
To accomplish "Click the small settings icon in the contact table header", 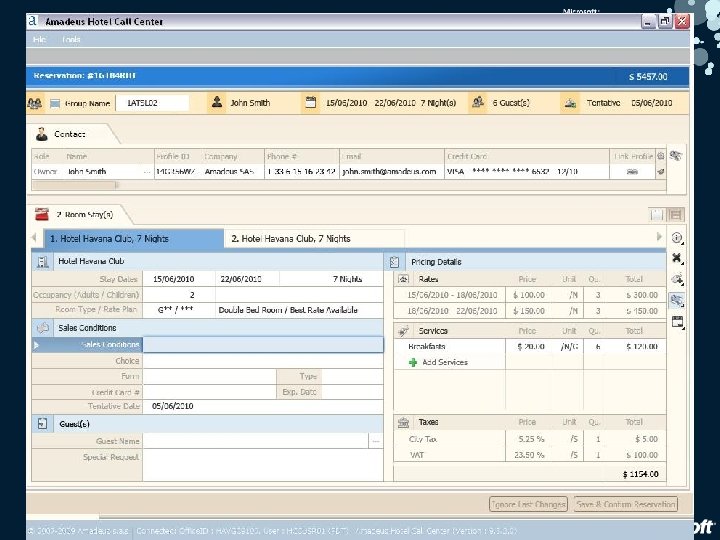I will click(x=660, y=156).
